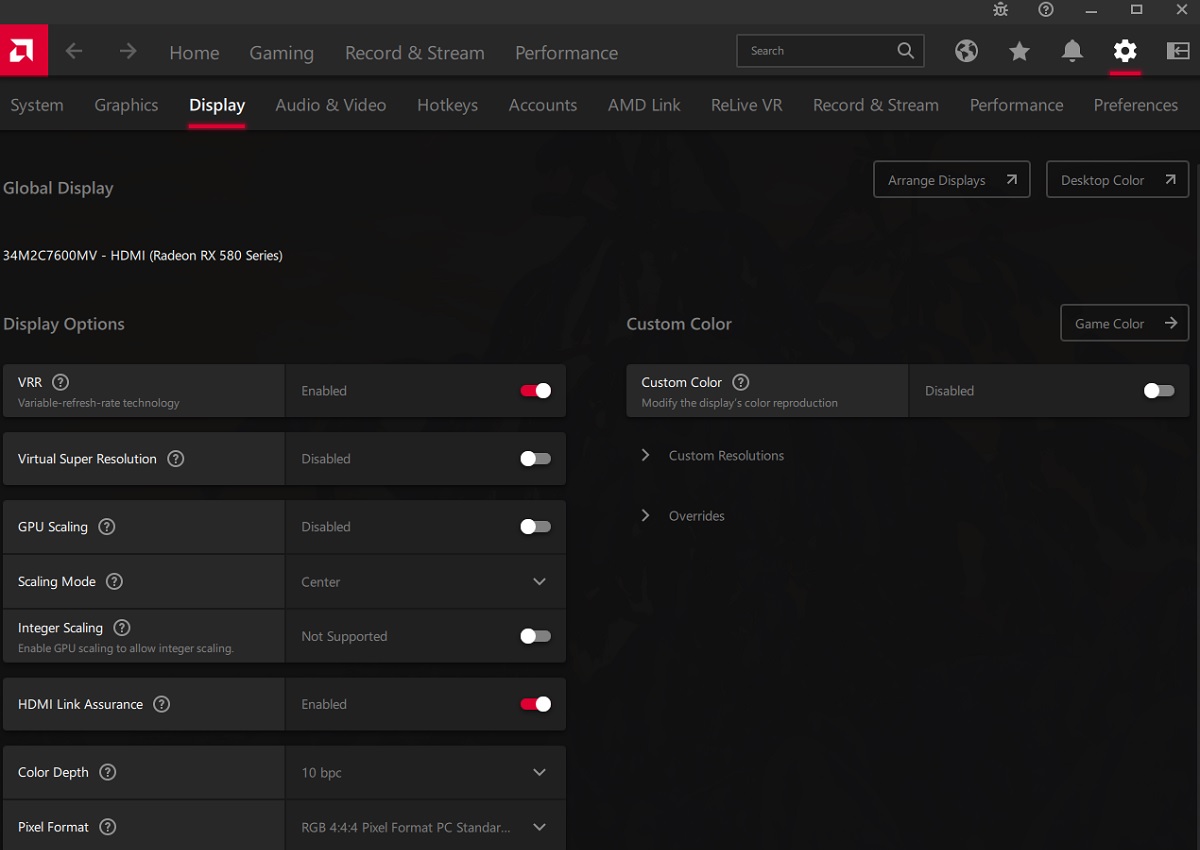Switch to the Preferences tab

[1136, 105]
